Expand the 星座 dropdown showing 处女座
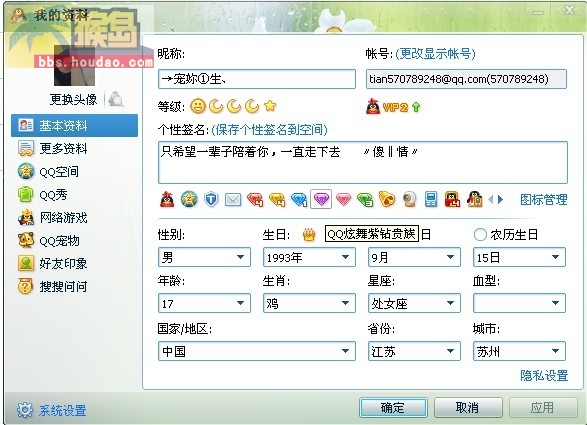587x425 pixels. pos(414,303)
